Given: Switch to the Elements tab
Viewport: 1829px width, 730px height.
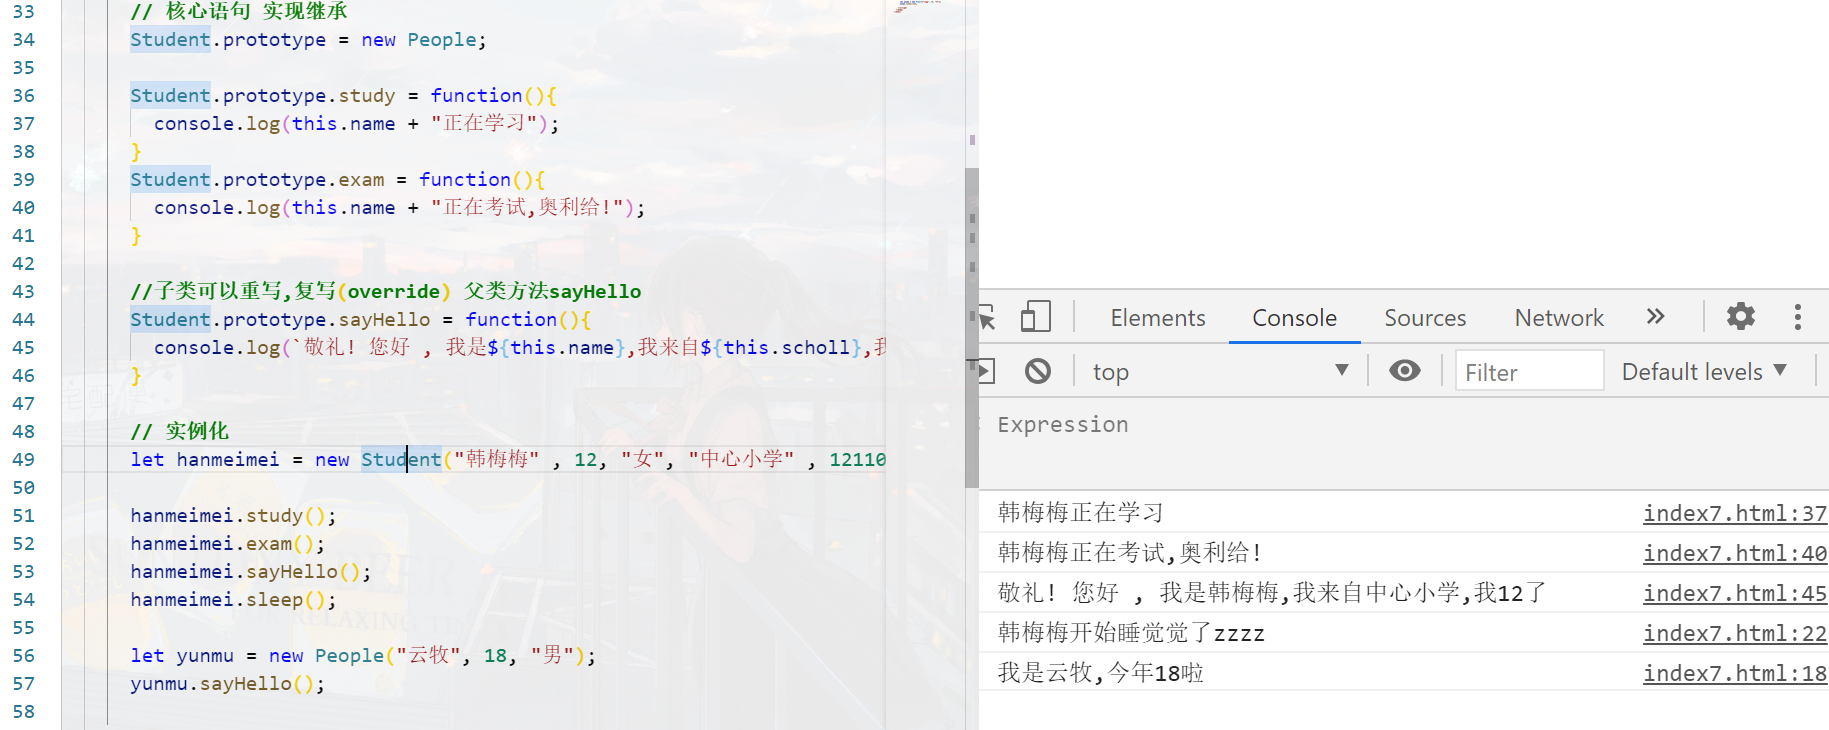Looking at the screenshot, I should pos(1157,318).
